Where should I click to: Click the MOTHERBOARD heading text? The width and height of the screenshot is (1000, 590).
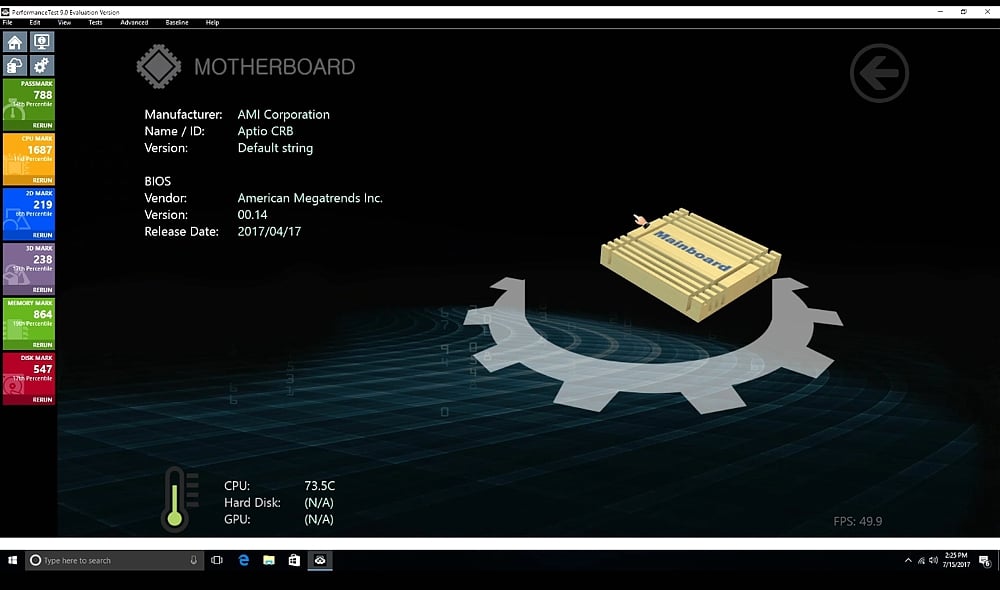click(x=274, y=67)
